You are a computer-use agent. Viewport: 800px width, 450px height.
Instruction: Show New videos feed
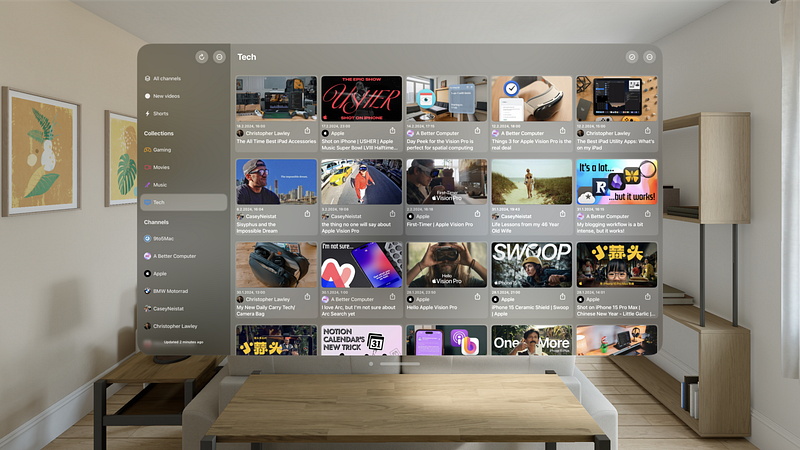click(184, 96)
